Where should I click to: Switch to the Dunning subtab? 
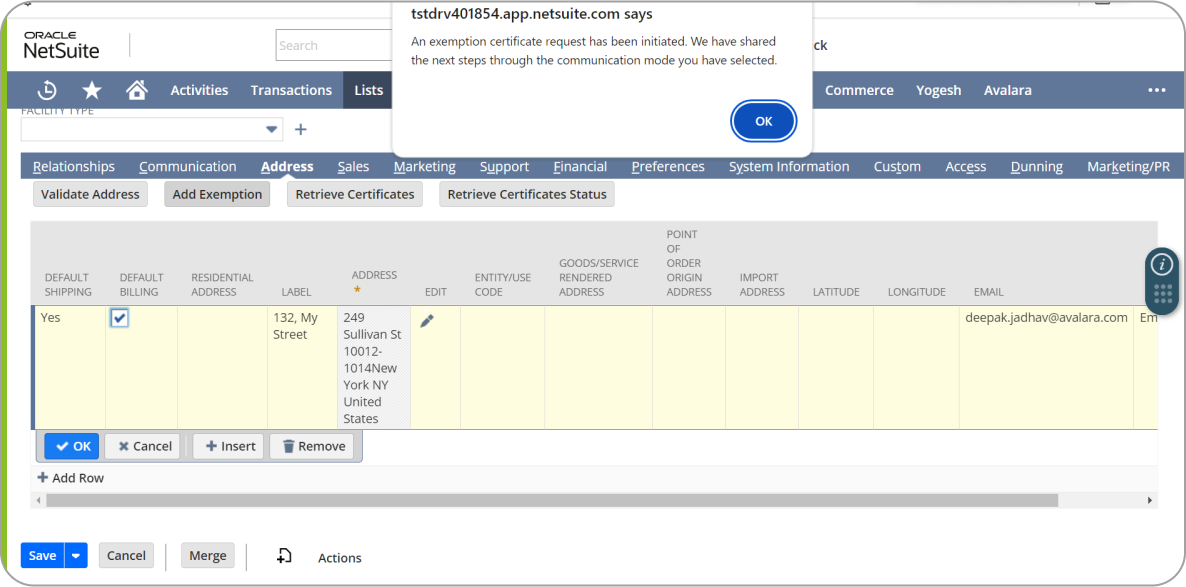(x=1037, y=166)
